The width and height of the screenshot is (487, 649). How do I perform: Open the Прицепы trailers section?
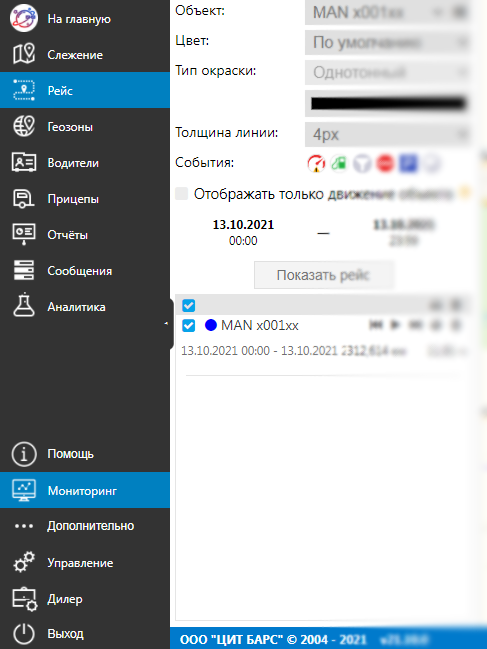point(85,199)
